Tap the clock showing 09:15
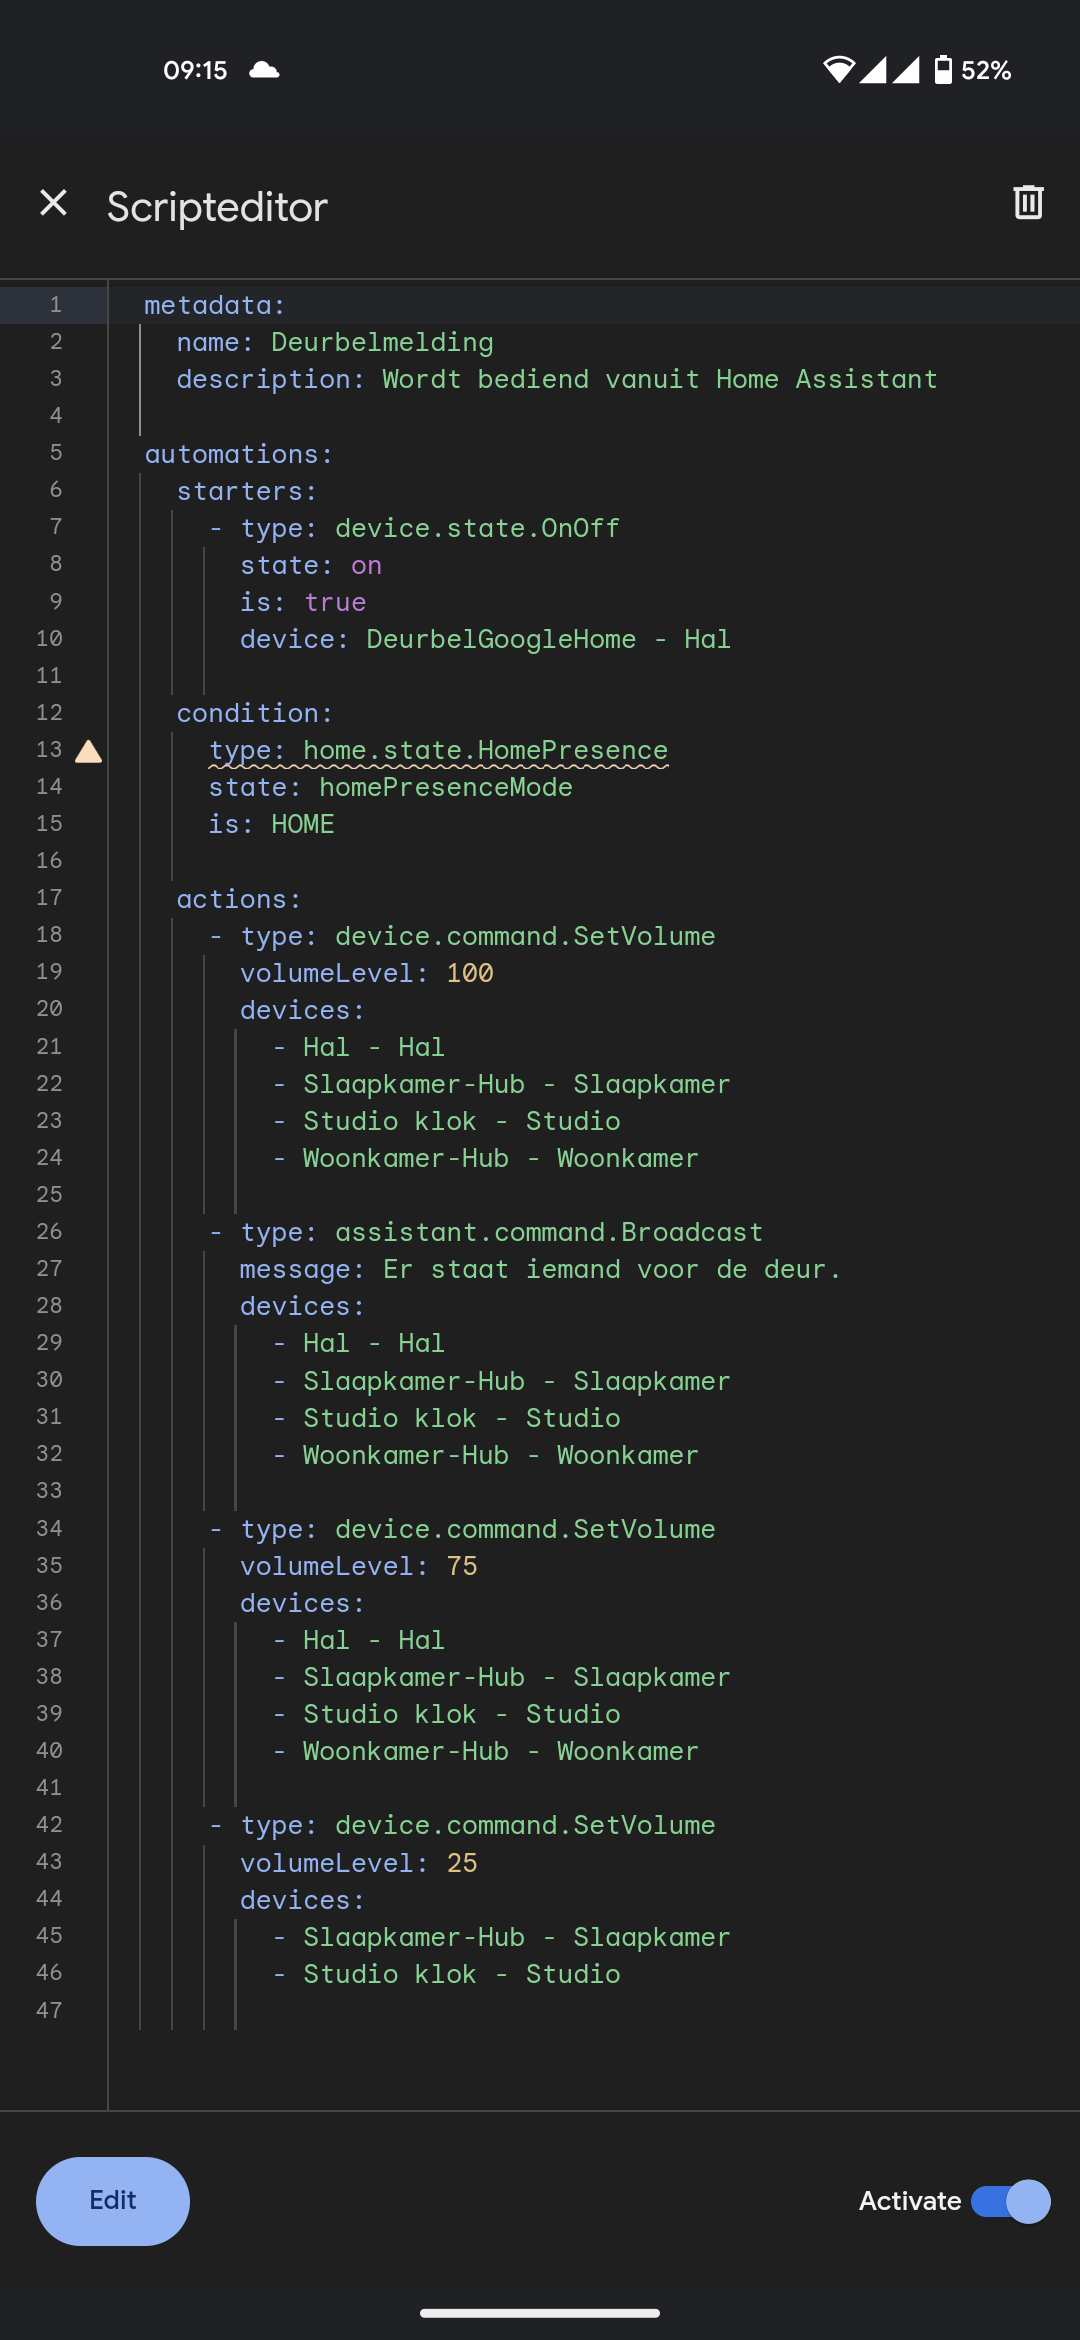The width and height of the screenshot is (1080, 2340). [195, 70]
